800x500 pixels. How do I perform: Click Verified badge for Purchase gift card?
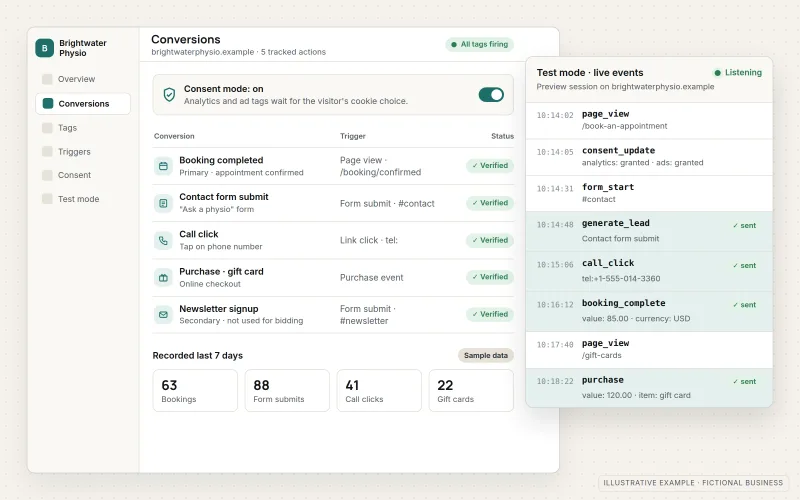tap(490, 277)
